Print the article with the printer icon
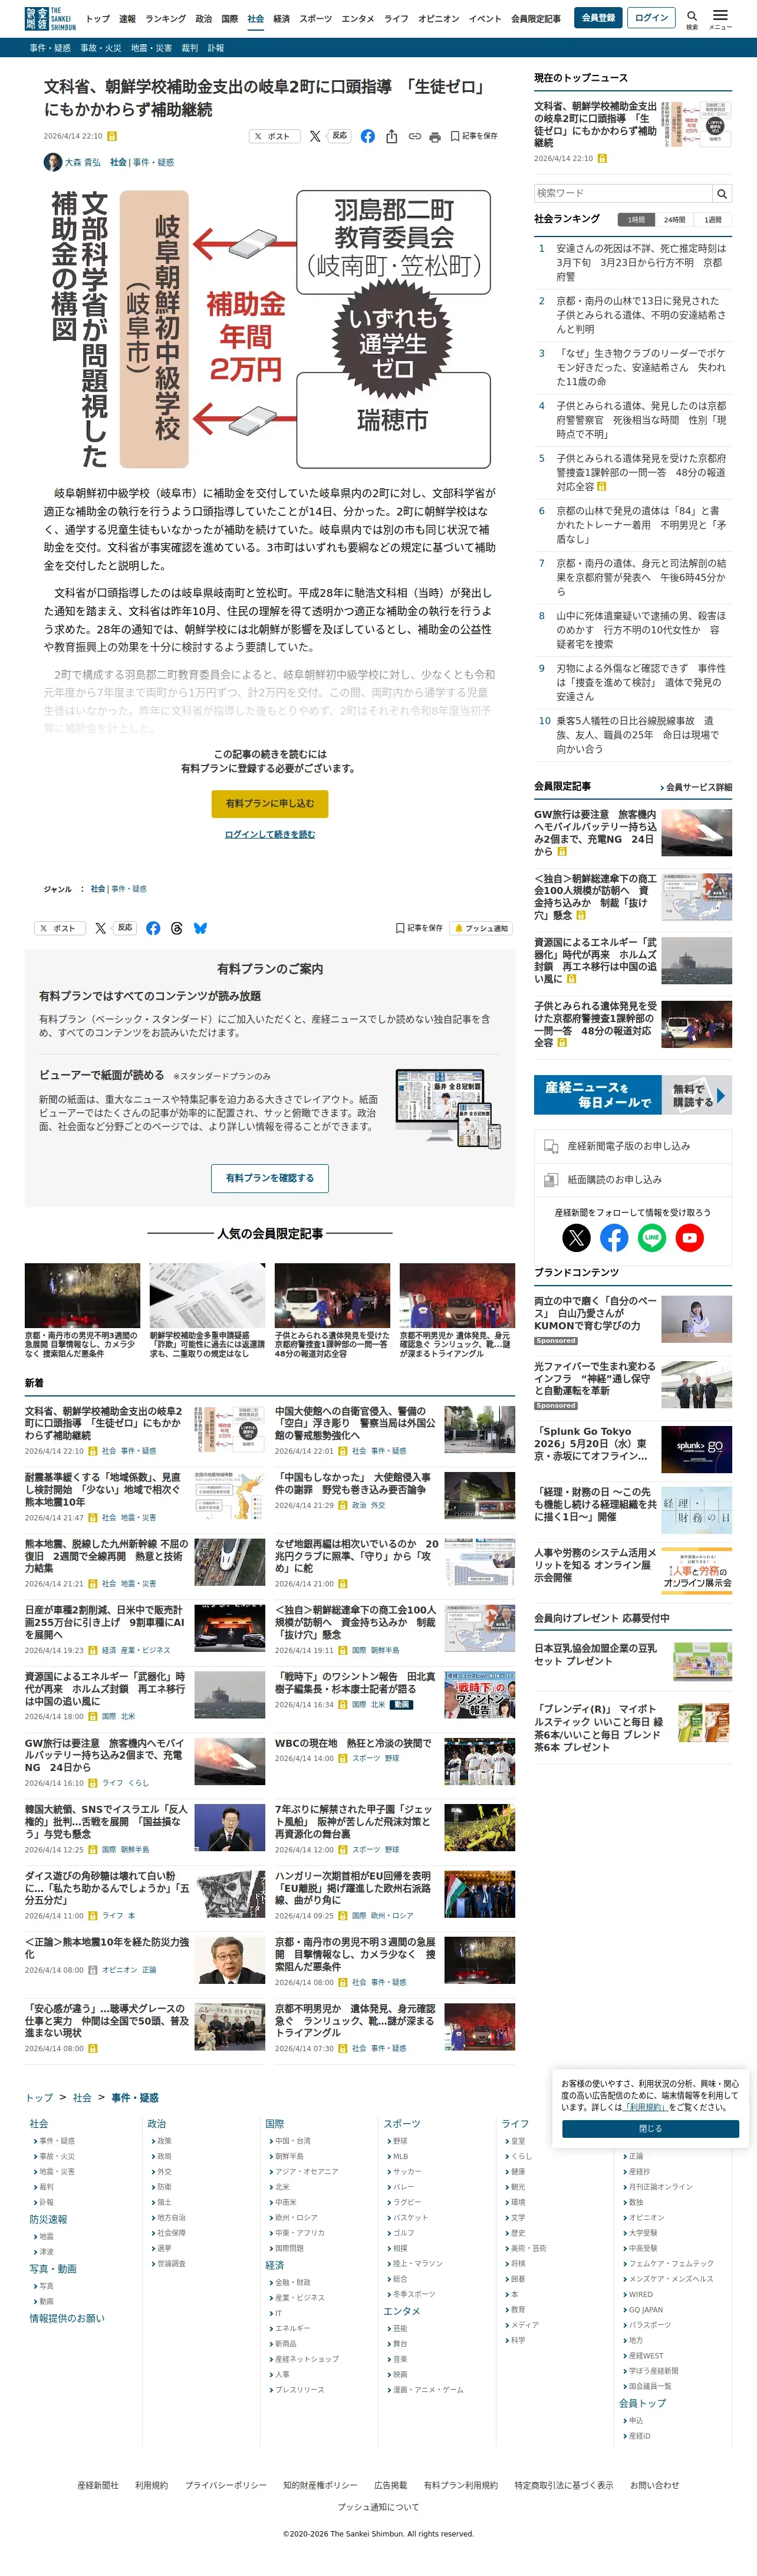Viewport: 757px width, 2576px height. tap(435, 137)
